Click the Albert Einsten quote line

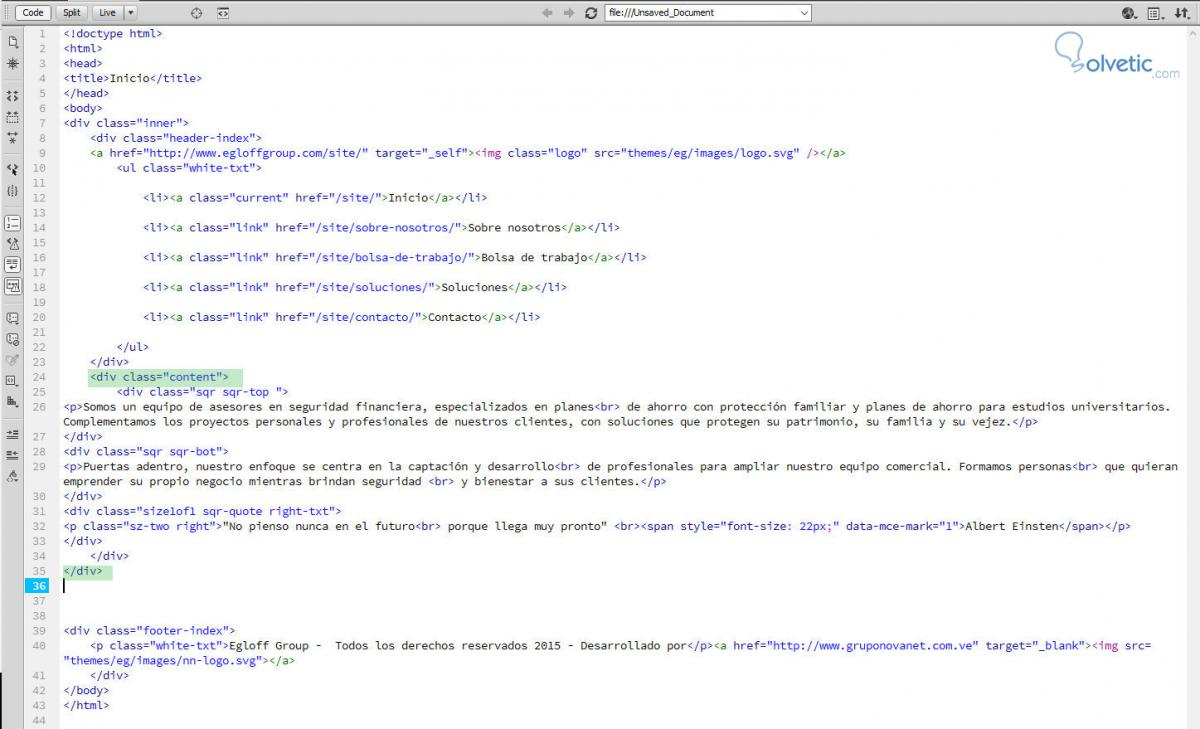click(597, 526)
